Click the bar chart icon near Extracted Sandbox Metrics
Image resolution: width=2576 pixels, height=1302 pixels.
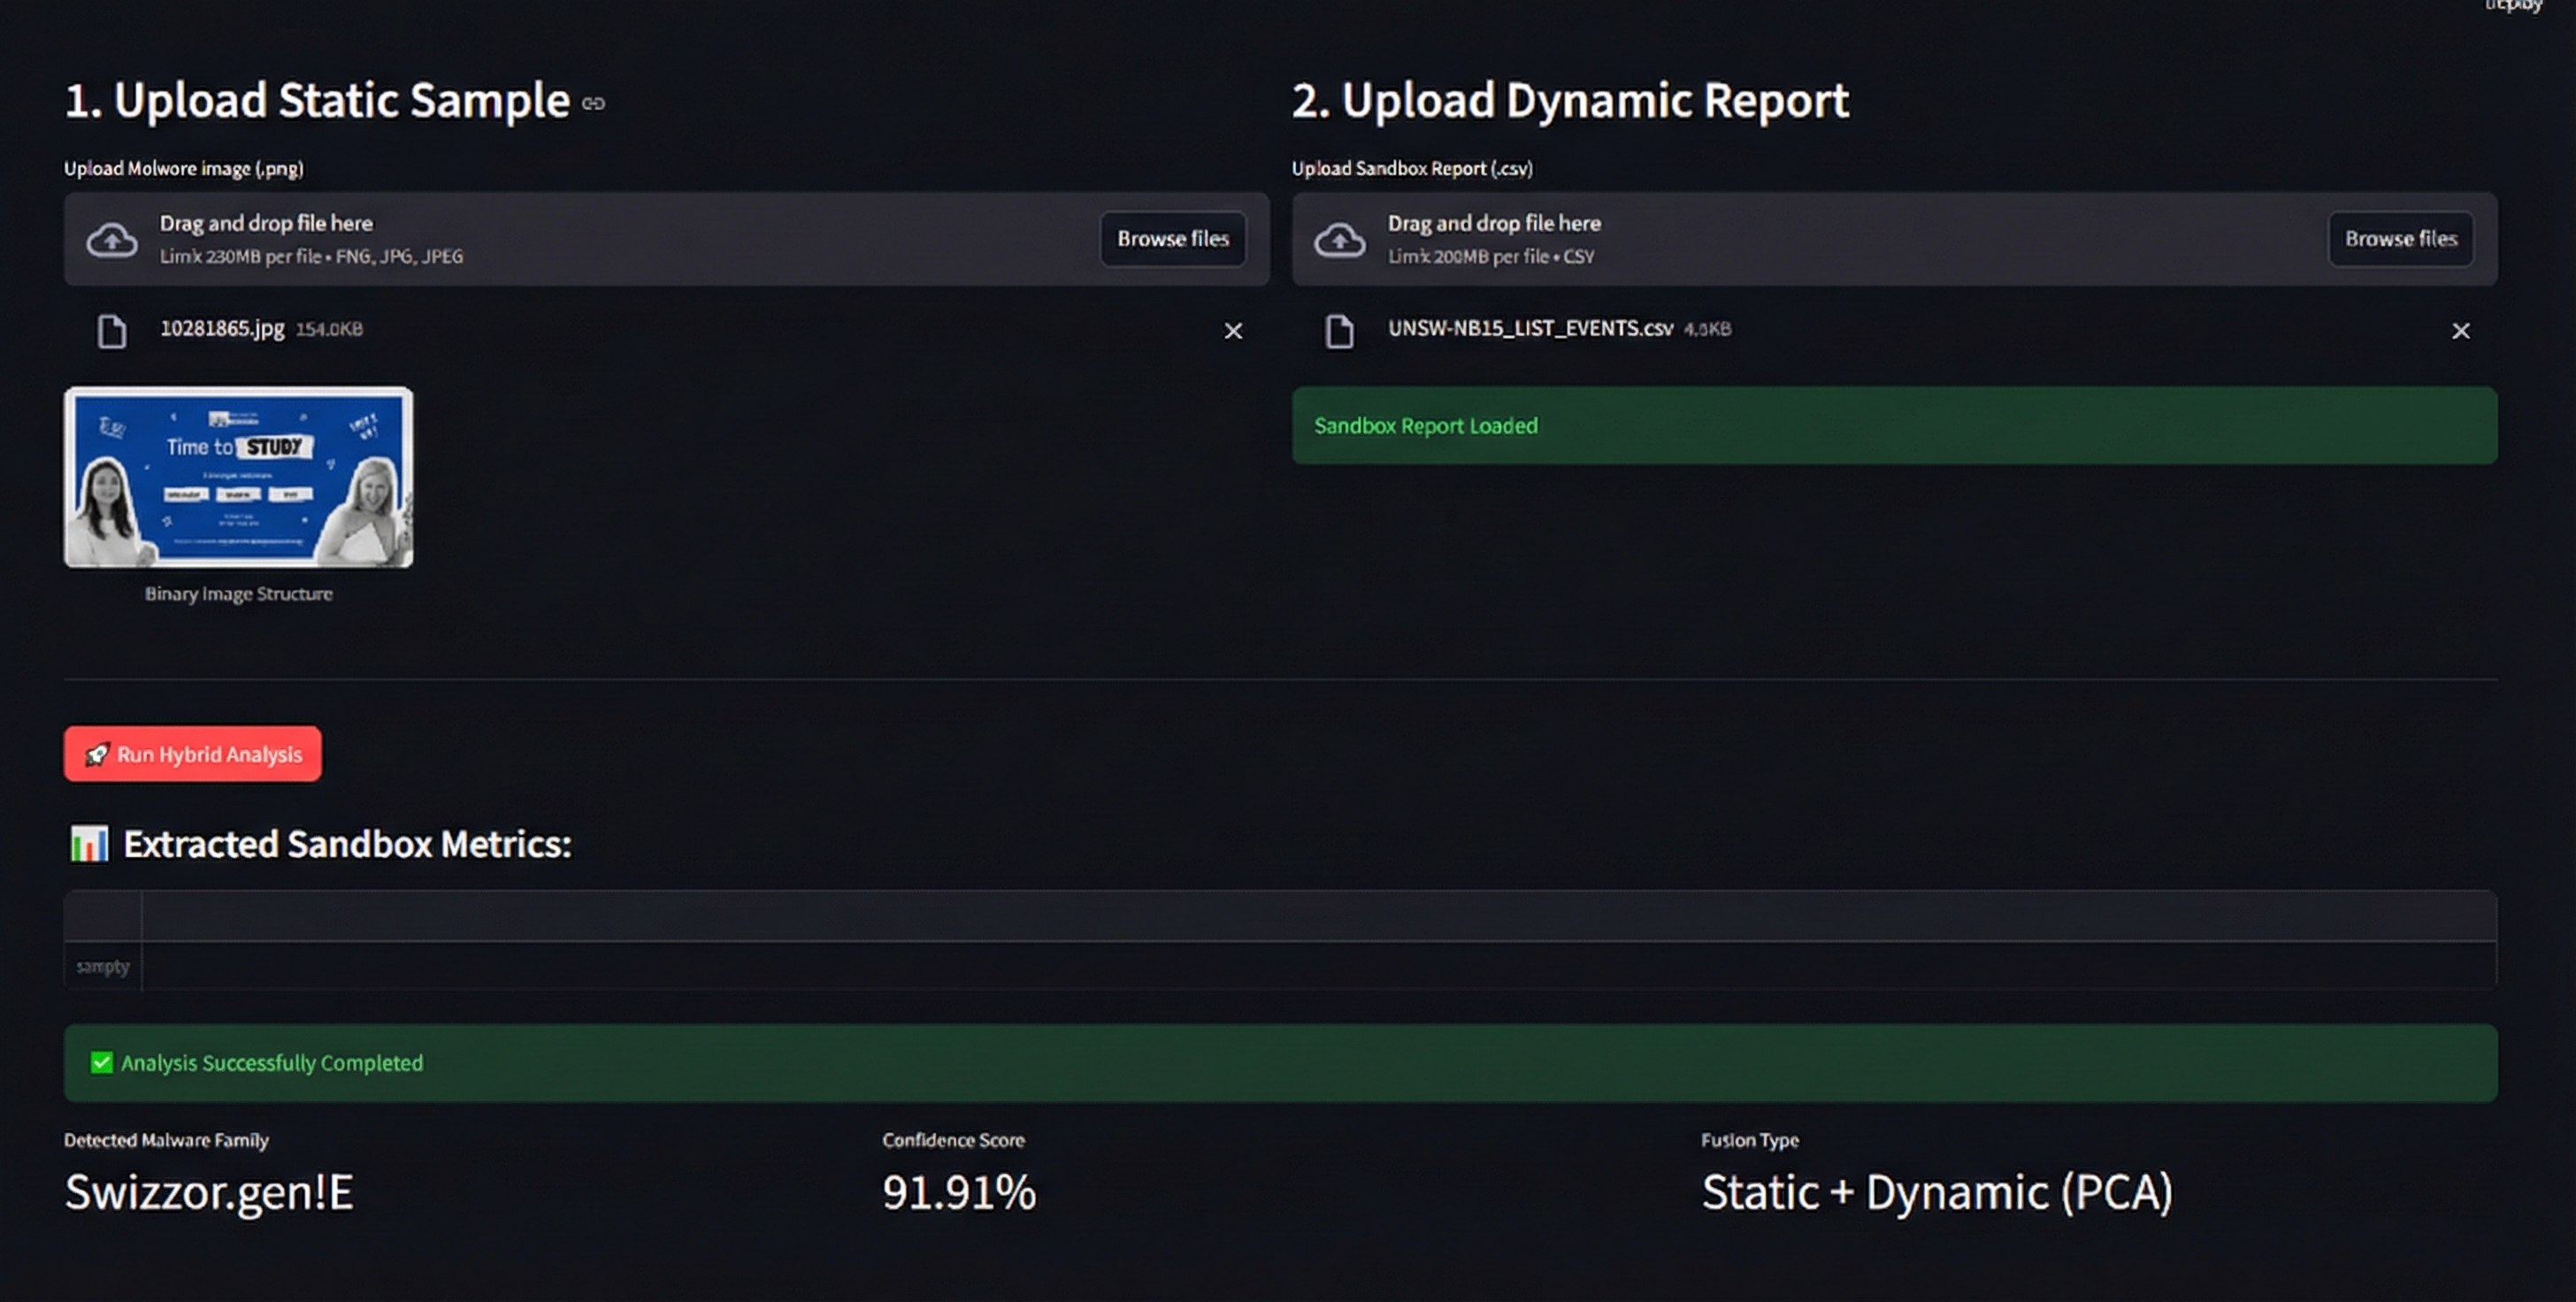pyautogui.click(x=89, y=844)
